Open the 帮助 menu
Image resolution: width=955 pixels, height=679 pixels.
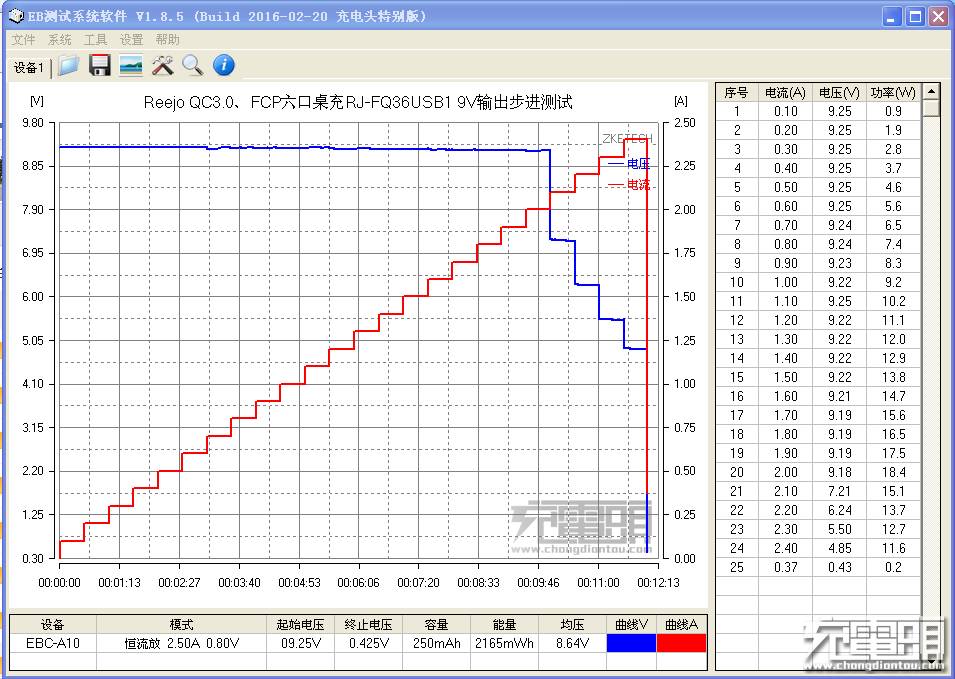pyautogui.click(x=167, y=40)
